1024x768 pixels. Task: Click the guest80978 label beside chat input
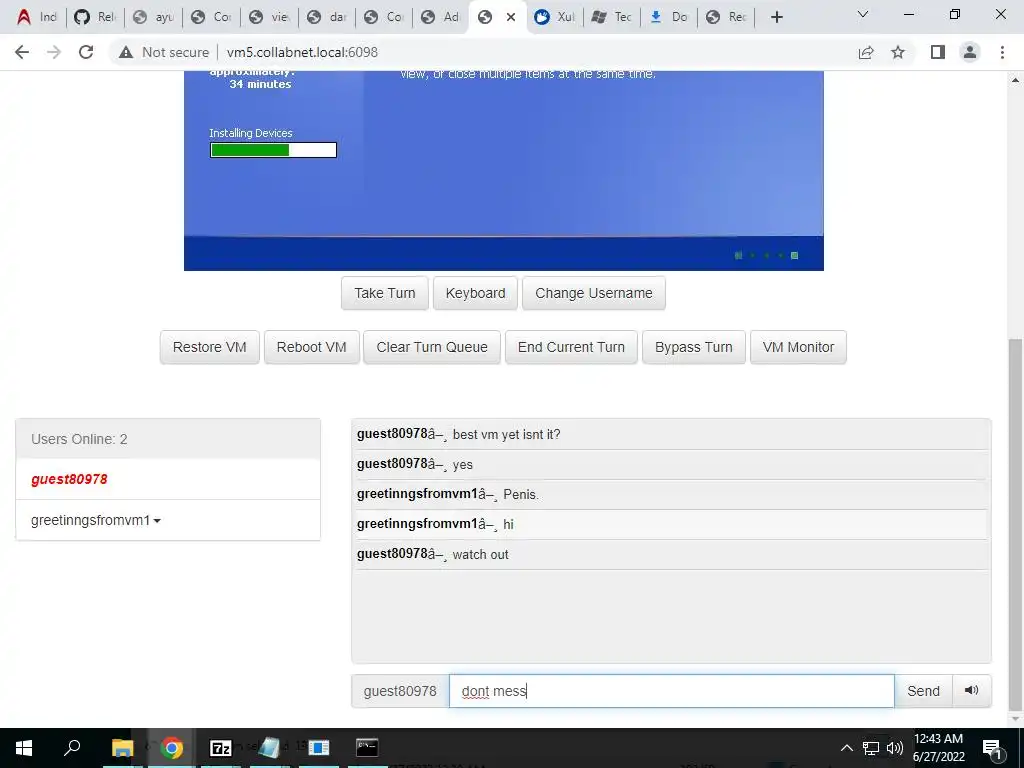(x=400, y=691)
